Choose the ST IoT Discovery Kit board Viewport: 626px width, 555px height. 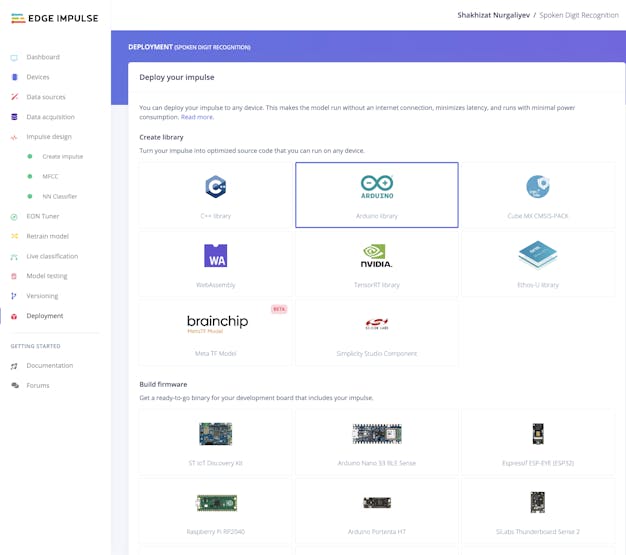tap(216, 434)
